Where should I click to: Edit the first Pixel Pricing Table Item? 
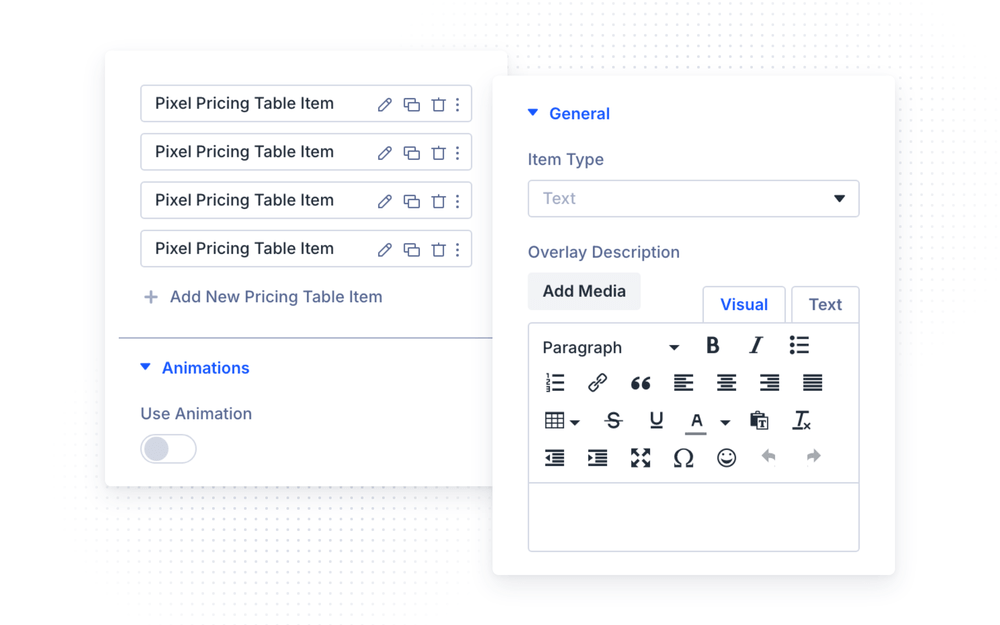[x=385, y=105]
